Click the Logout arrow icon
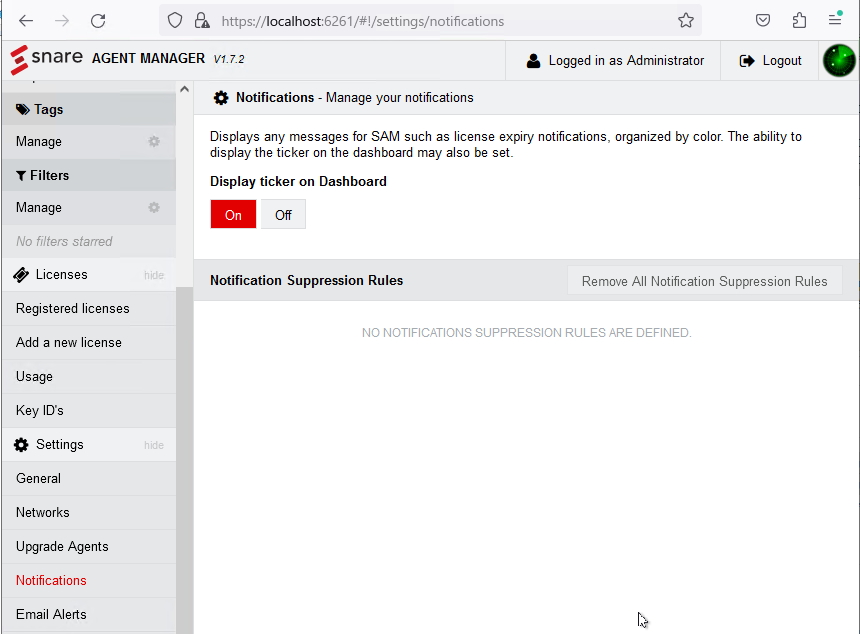Image resolution: width=860 pixels, height=634 pixels. click(747, 61)
